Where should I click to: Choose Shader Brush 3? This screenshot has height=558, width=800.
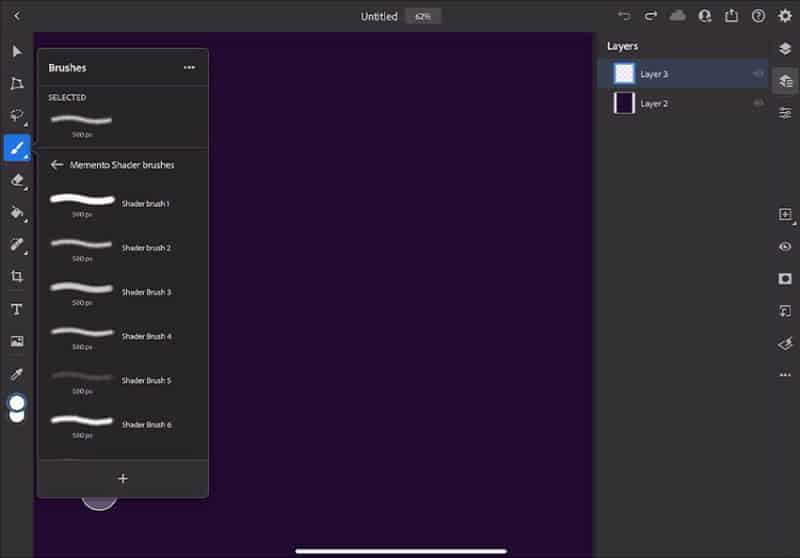(123, 293)
